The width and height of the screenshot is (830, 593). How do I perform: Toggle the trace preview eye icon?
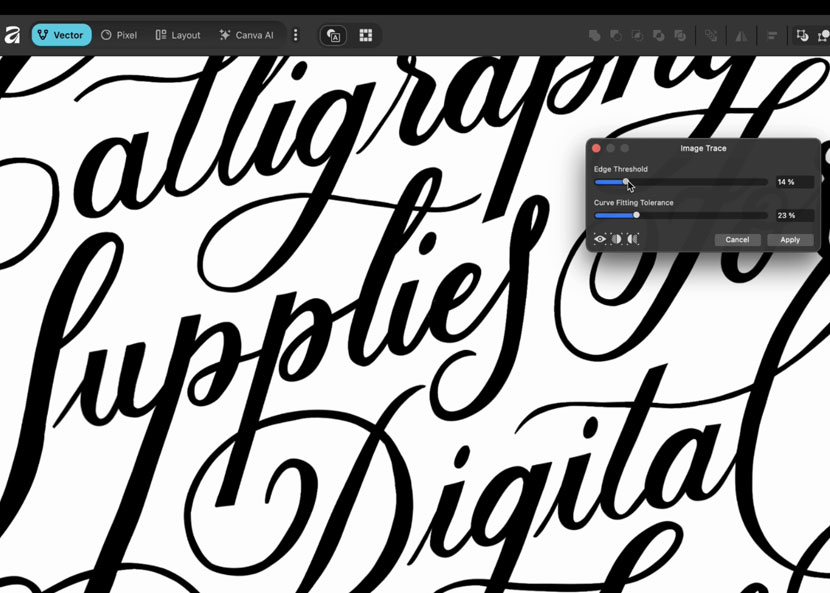coord(599,238)
